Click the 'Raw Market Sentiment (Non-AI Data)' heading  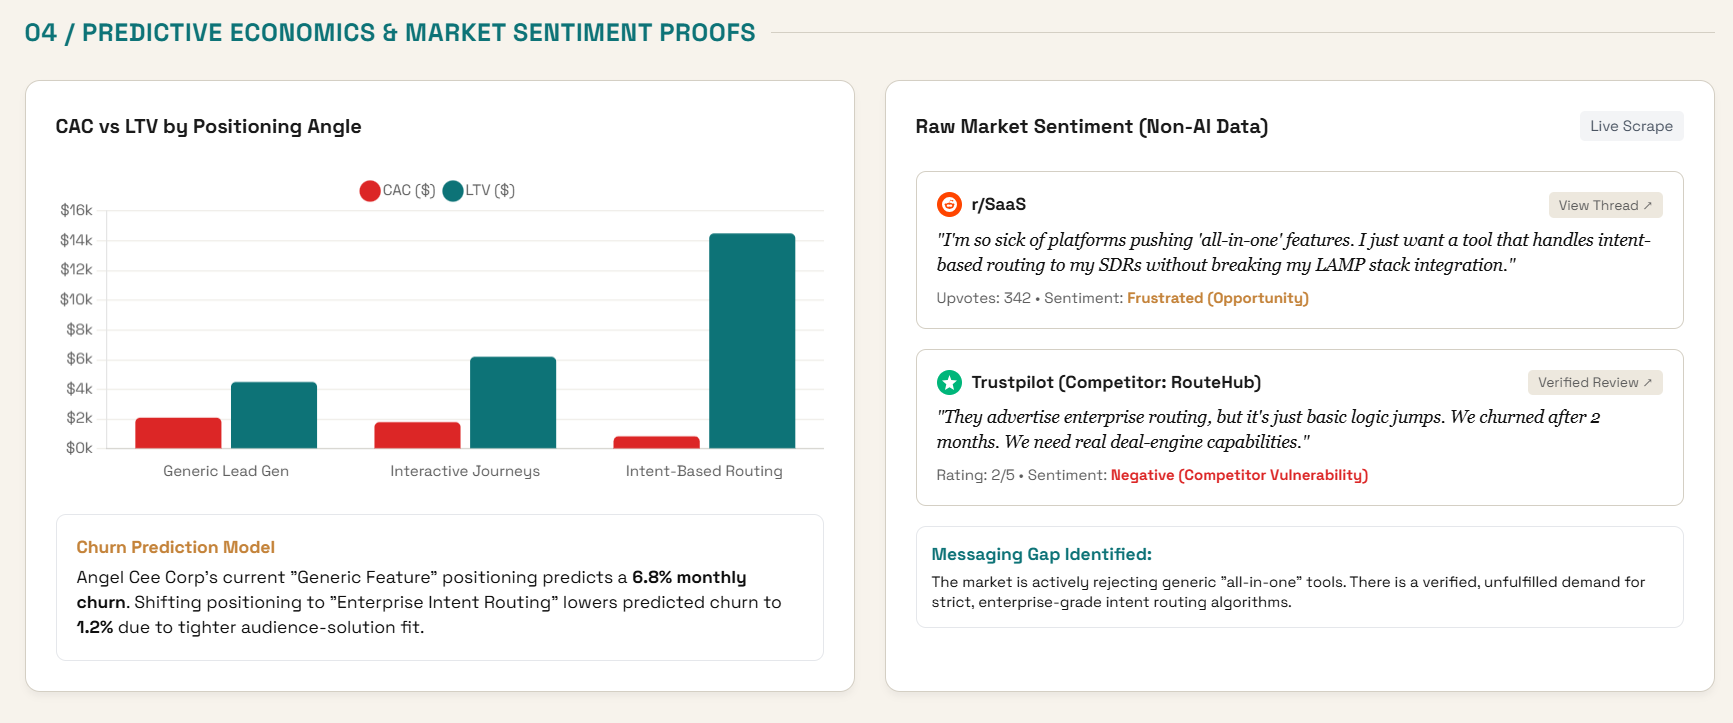1091,126
